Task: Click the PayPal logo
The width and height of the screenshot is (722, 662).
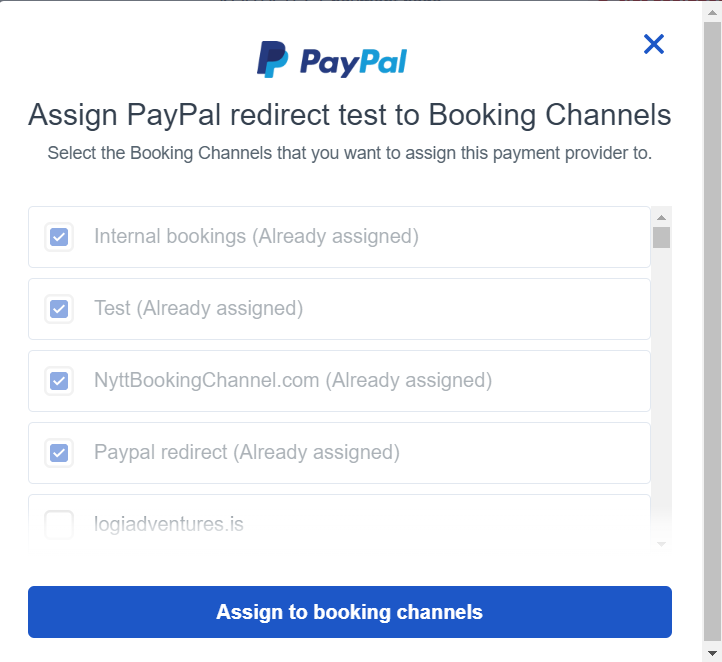Action: click(x=332, y=60)
